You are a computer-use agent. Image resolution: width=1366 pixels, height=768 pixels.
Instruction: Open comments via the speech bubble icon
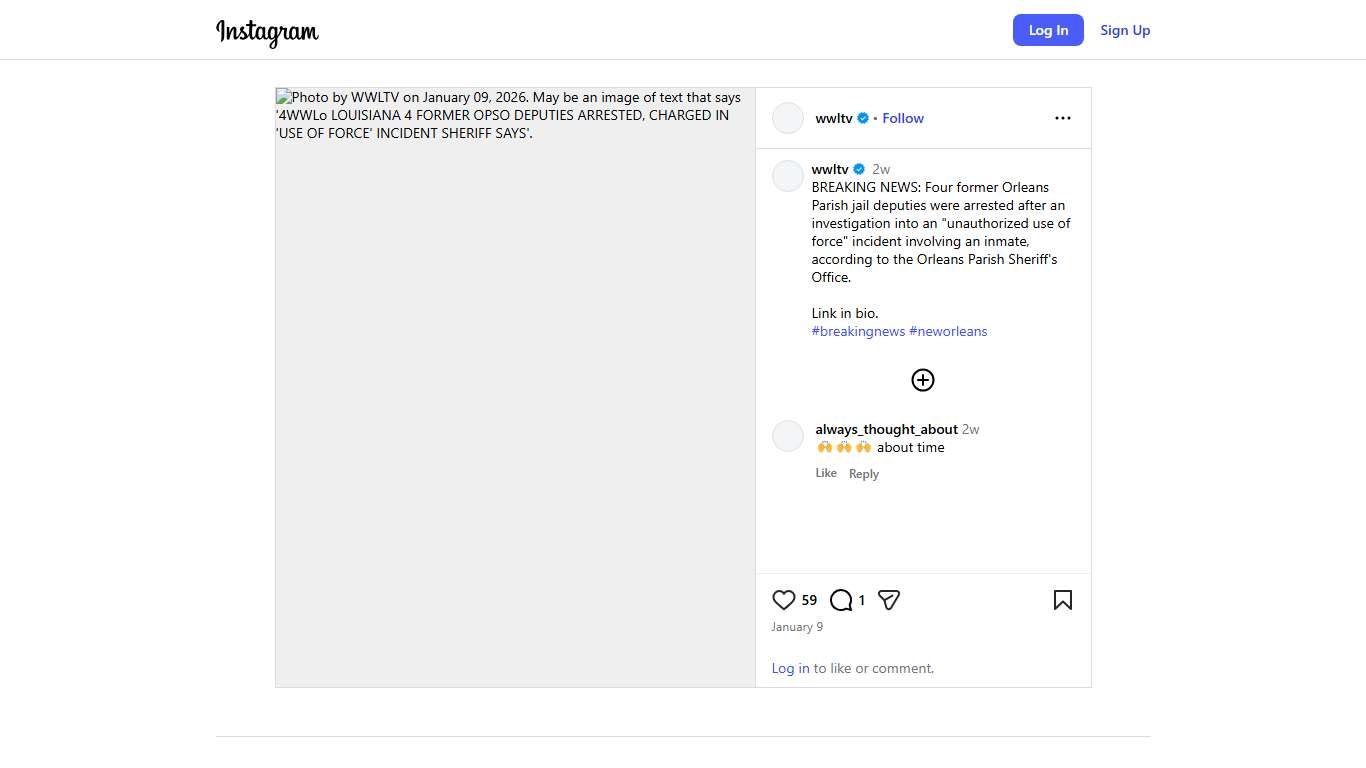pyautogui.click(x=841, y=600)
